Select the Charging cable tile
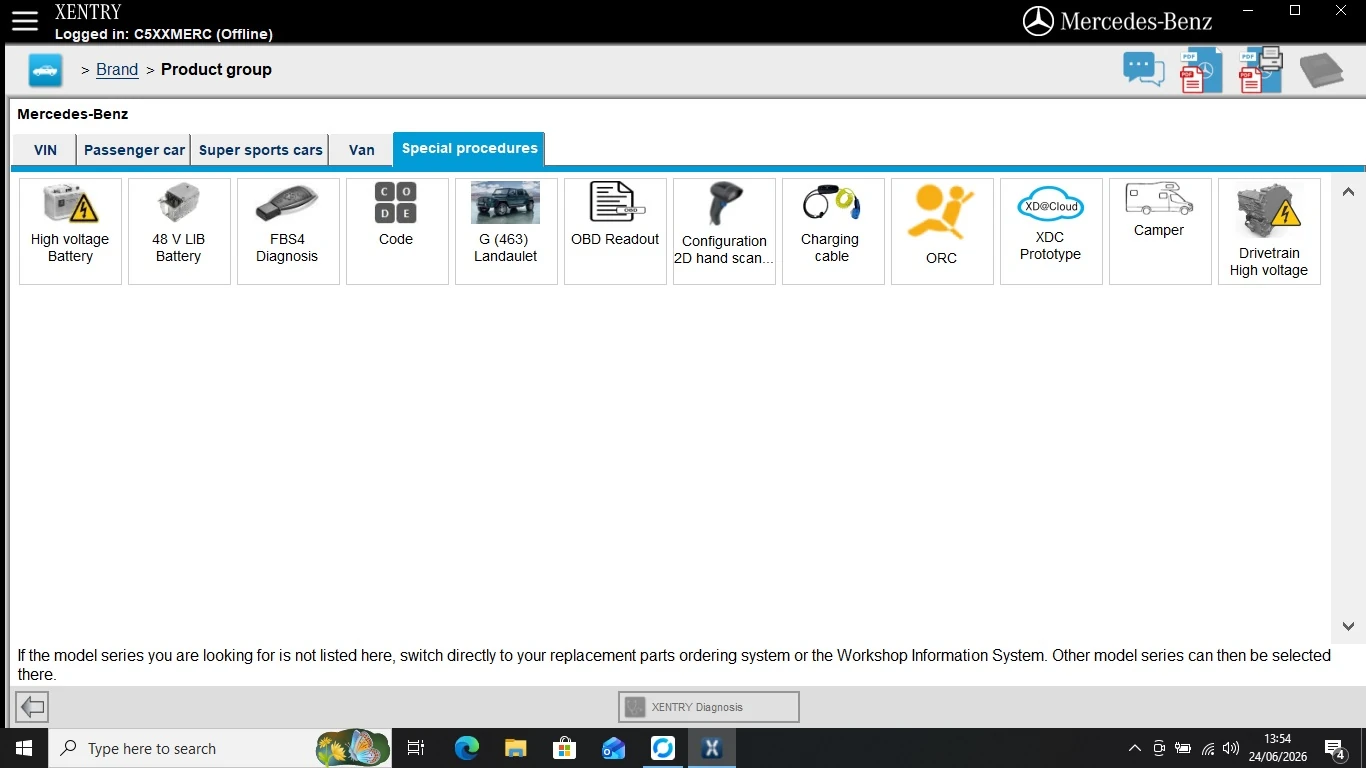Viewport: 1366px width, 768px height. [x=833, y=231]
